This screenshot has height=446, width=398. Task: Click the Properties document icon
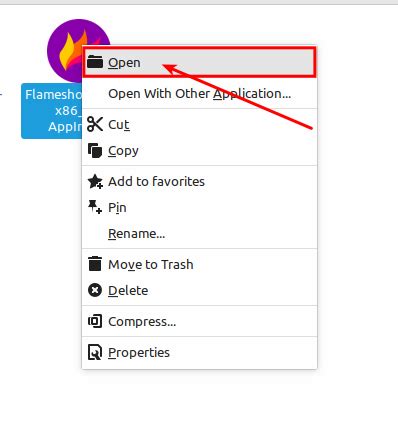pyautogui.click(x=95, y=352)
